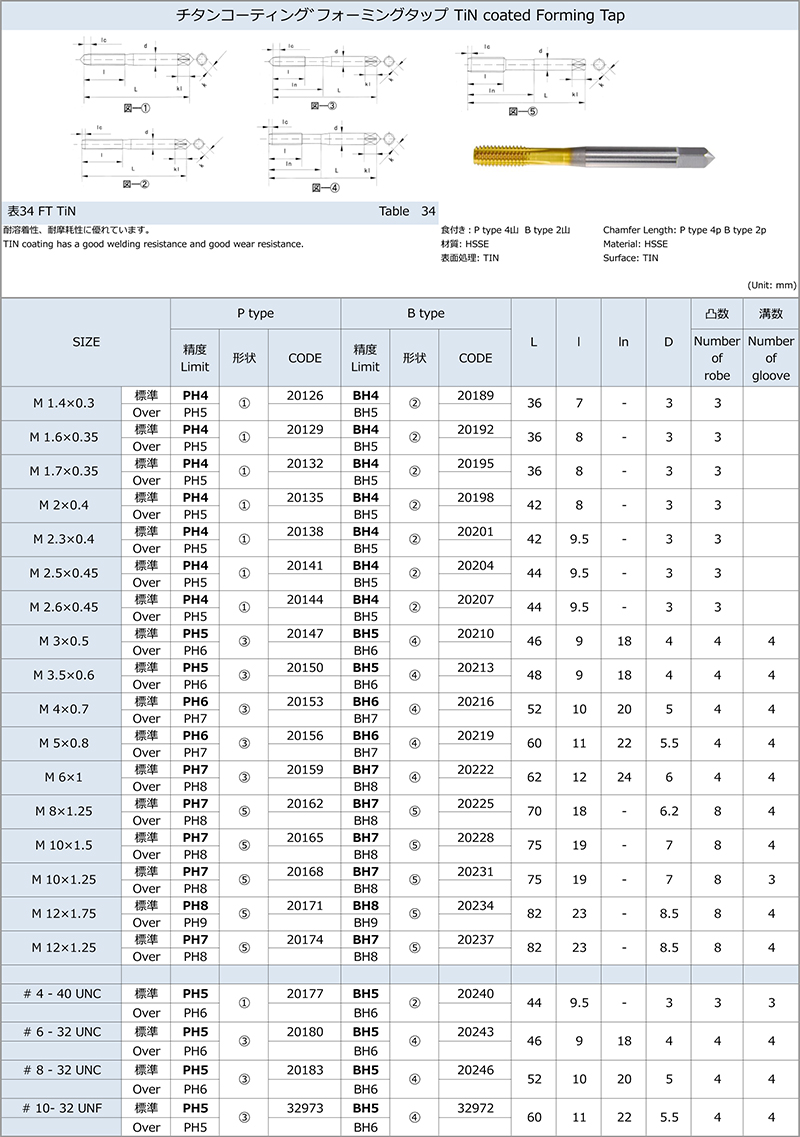This screenshot has width=800, height=1137.
Task: Click the "表34 FT TiN" table title
Action: point(41,211)
